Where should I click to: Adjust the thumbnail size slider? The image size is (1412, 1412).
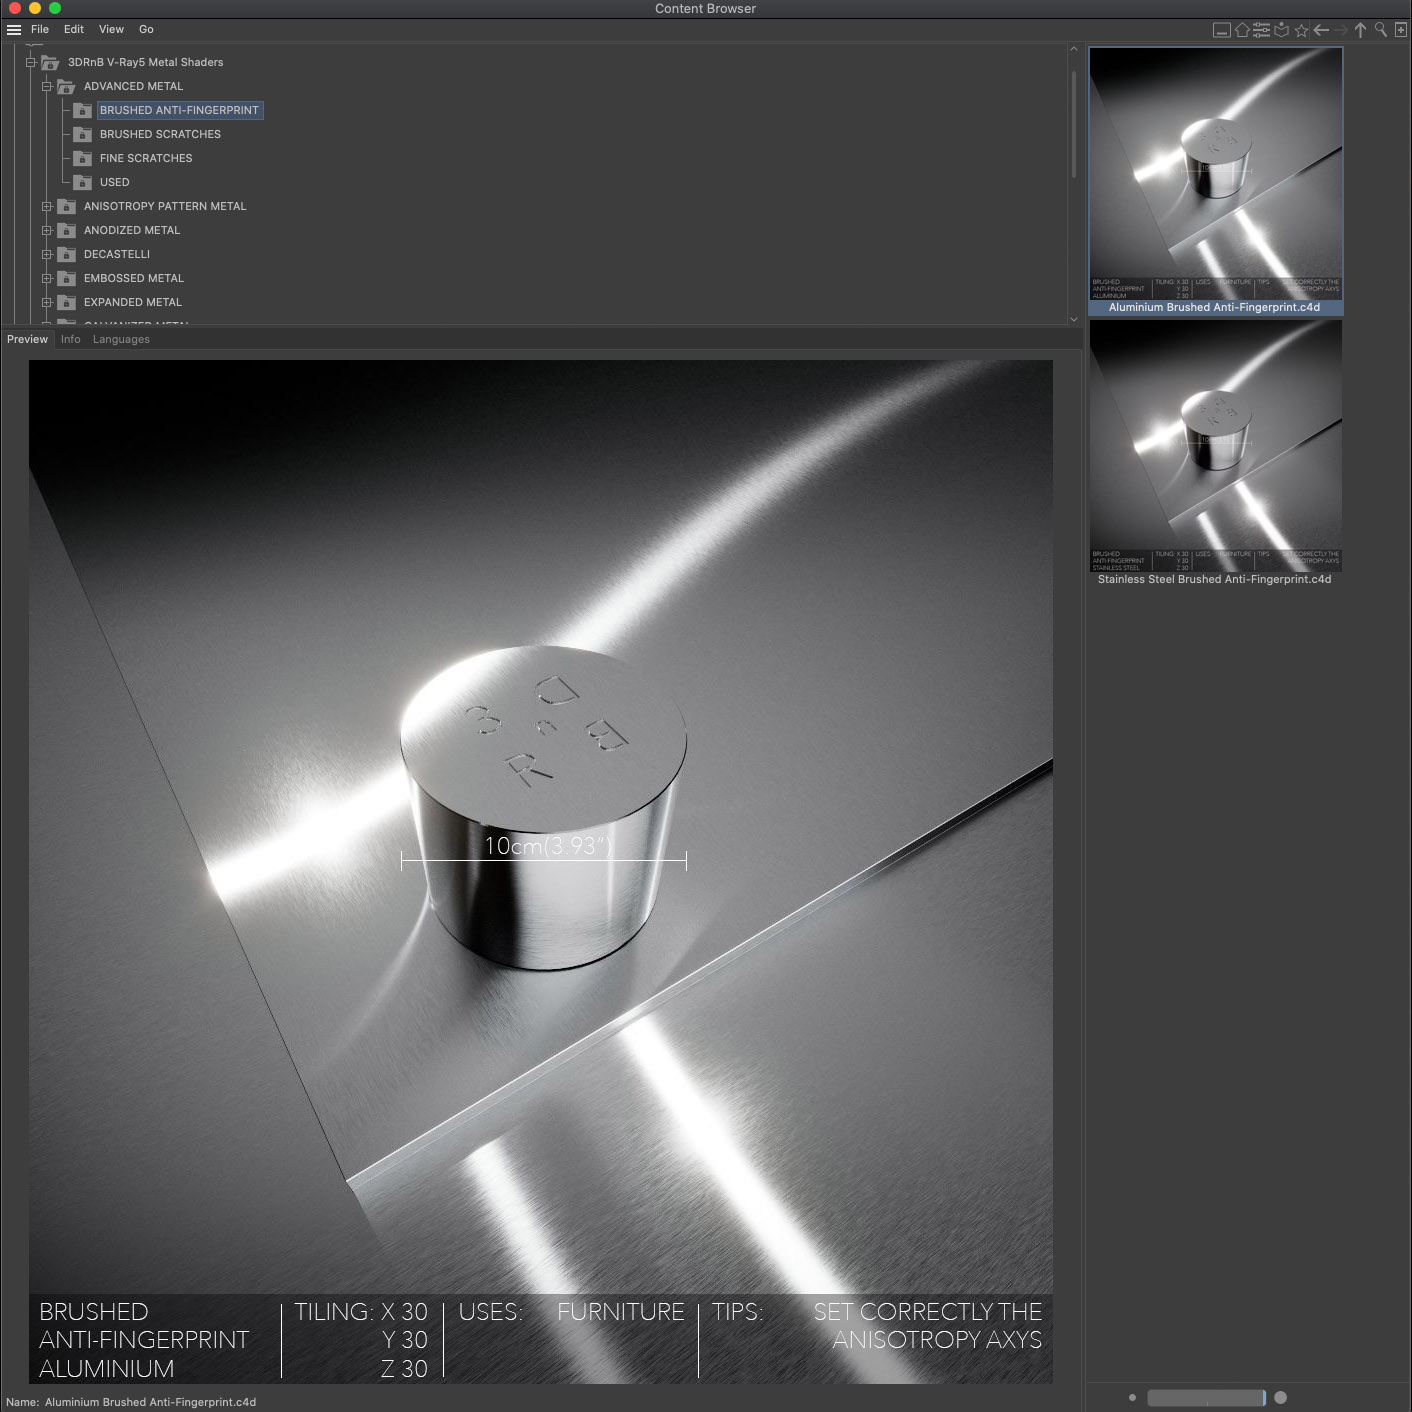pos(1206,1398)
